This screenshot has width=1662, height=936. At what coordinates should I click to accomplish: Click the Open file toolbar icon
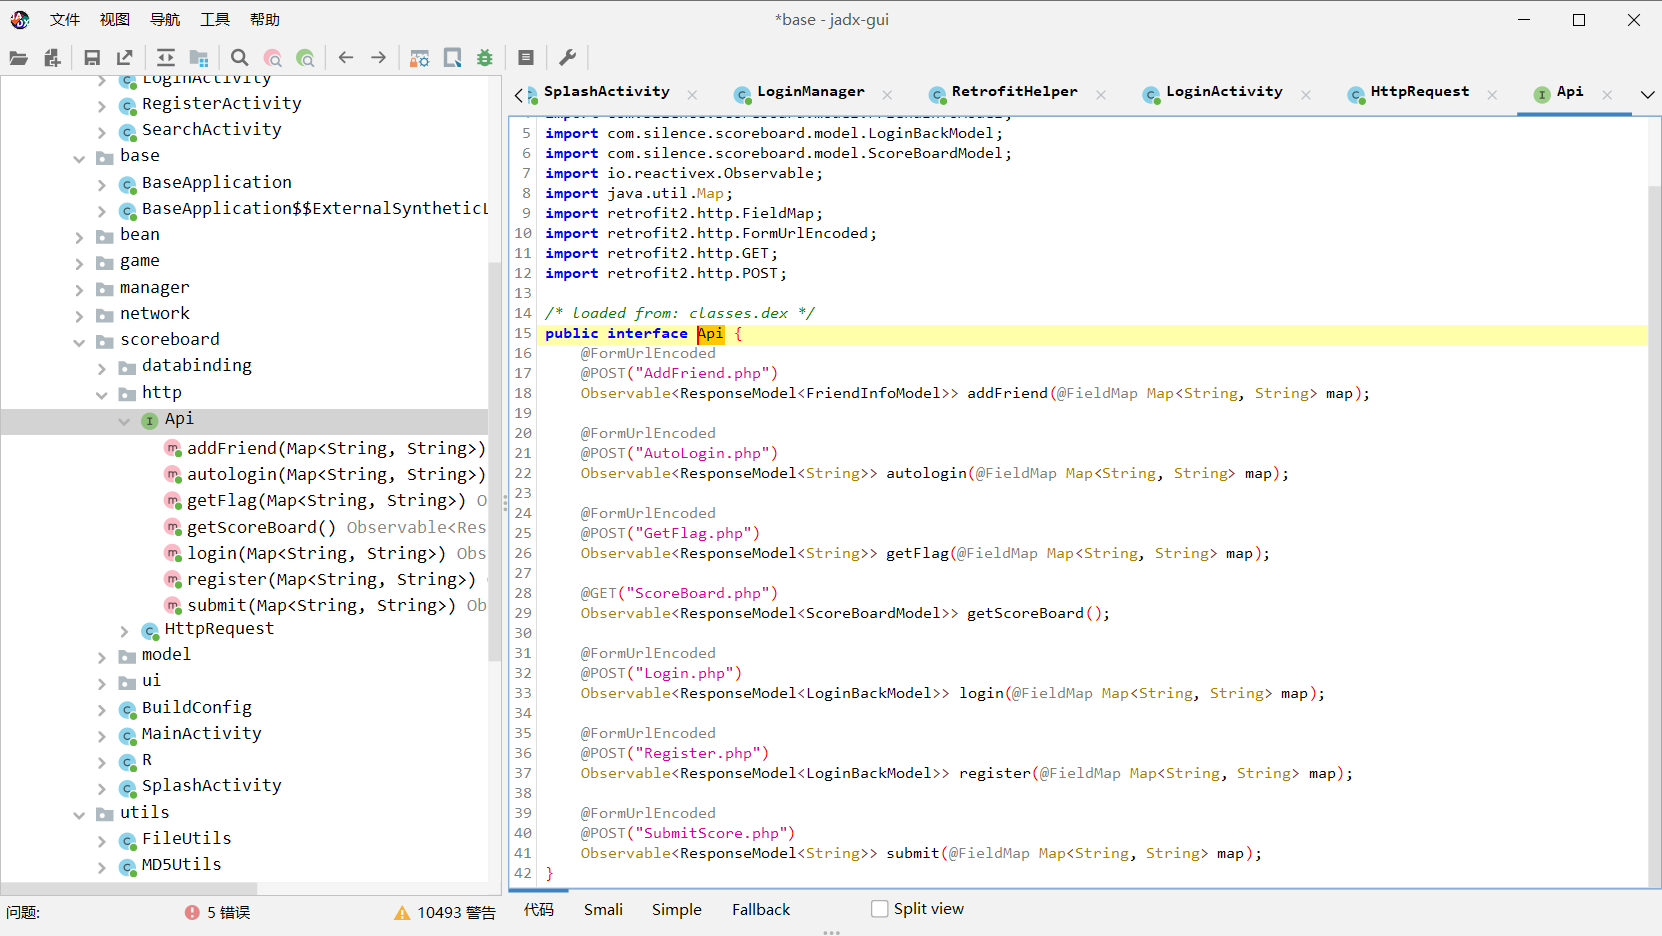tap(18, 58)
